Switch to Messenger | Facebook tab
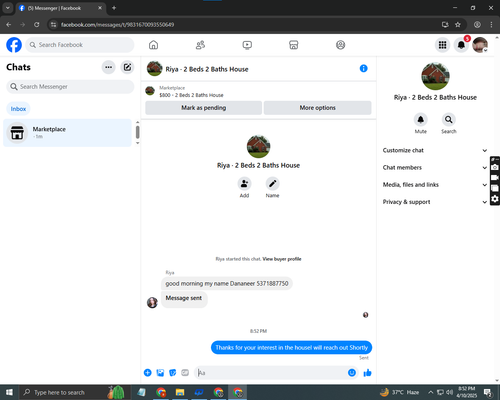This screenshot has width=500, height=400. 61,8
